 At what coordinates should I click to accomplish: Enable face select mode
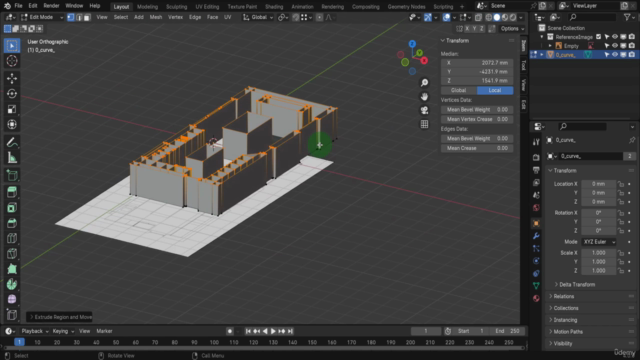[87, 18]
